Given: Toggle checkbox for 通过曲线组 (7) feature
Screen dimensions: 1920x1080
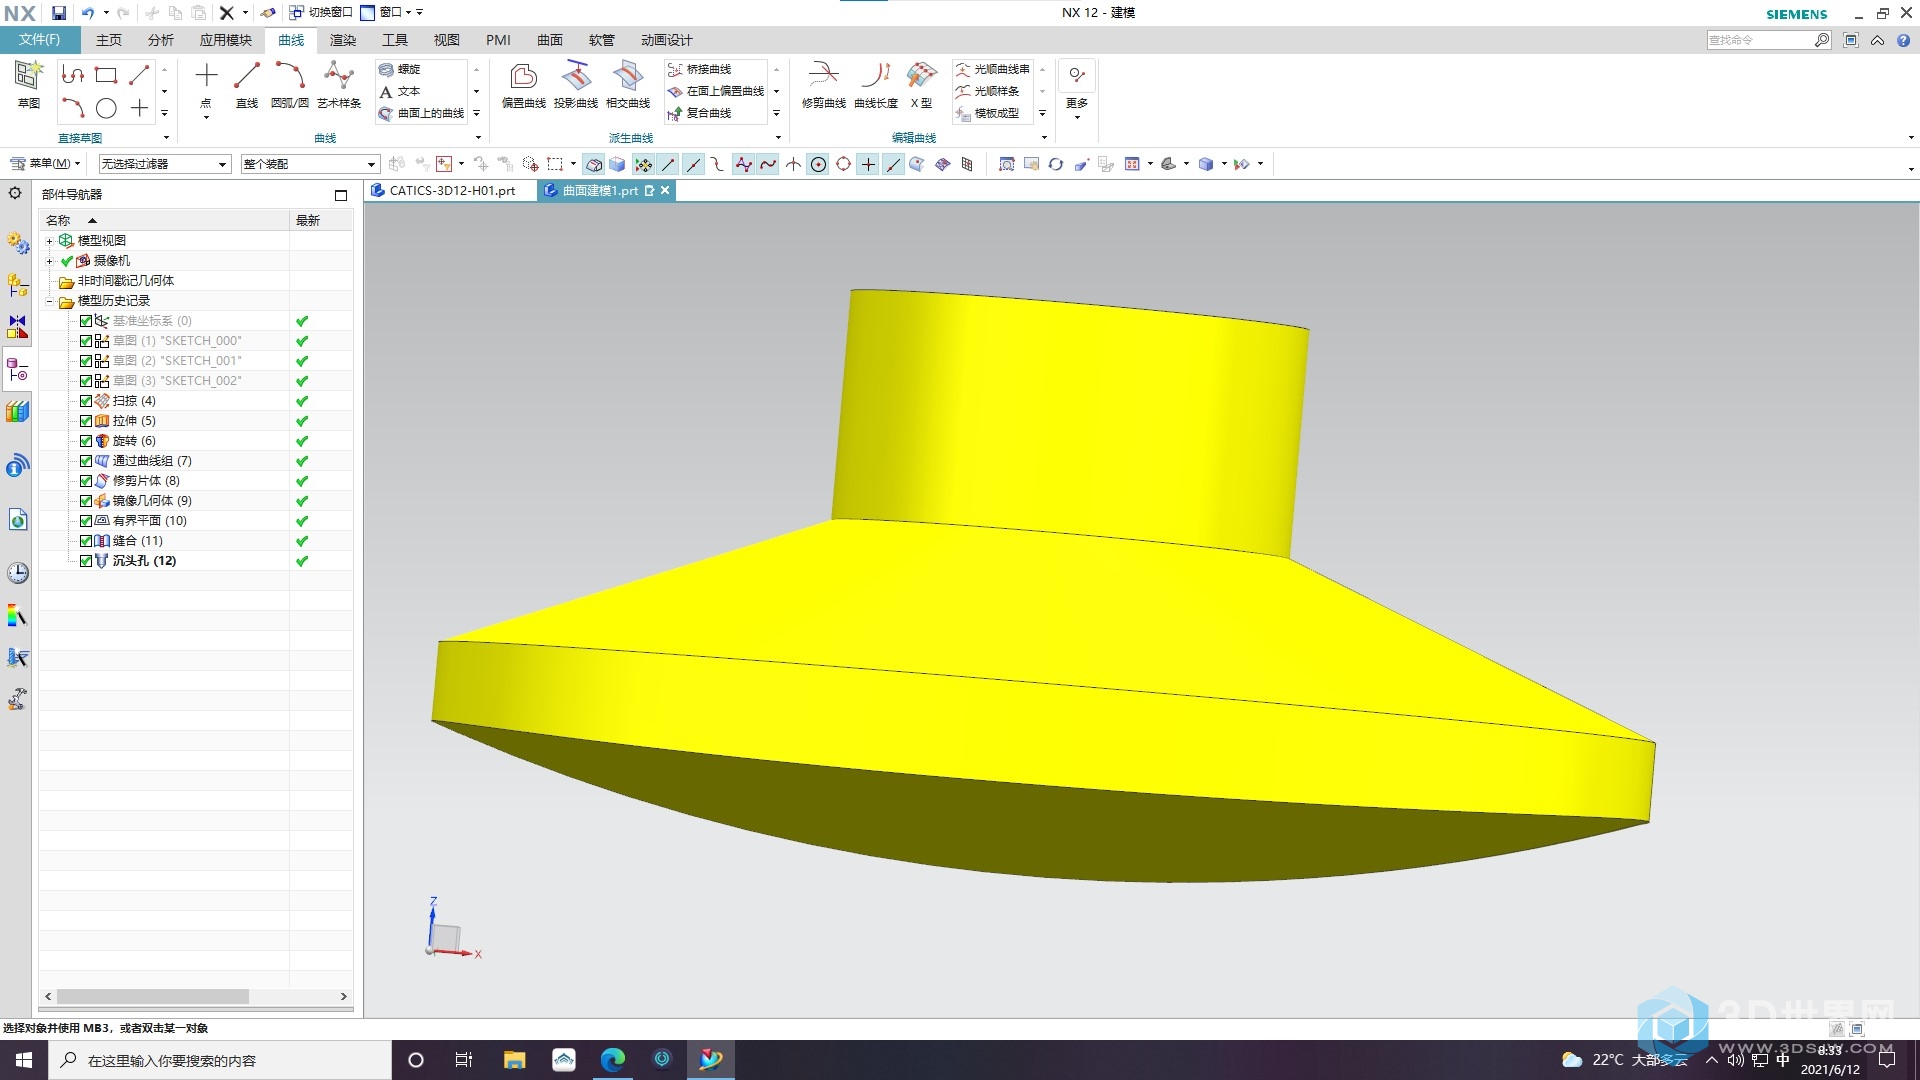Looking at the screenshot, I should 86,461.
